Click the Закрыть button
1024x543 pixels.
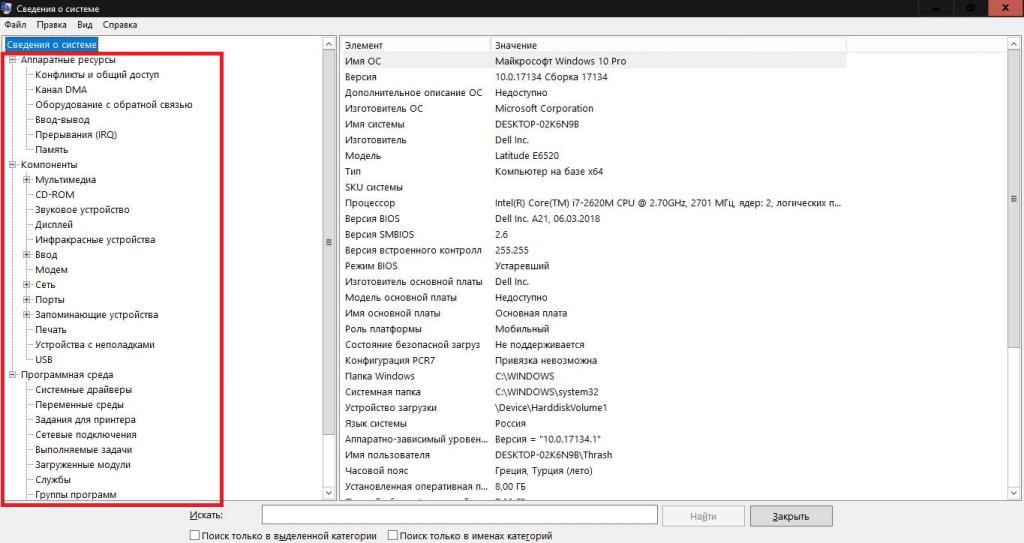(x=791, y=516)
